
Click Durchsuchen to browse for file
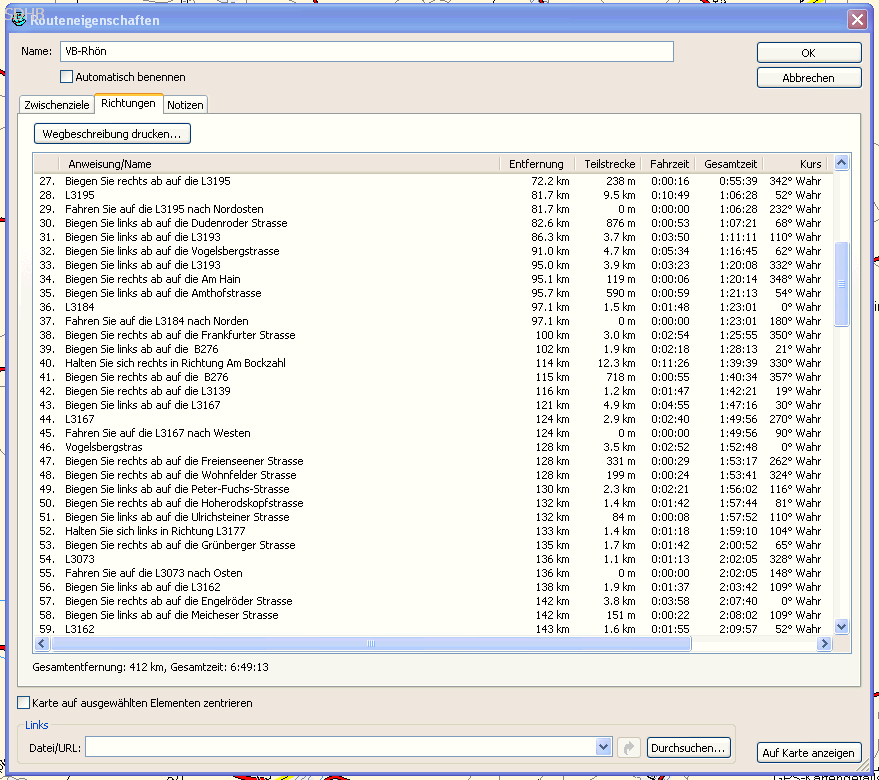coord(689,747)
